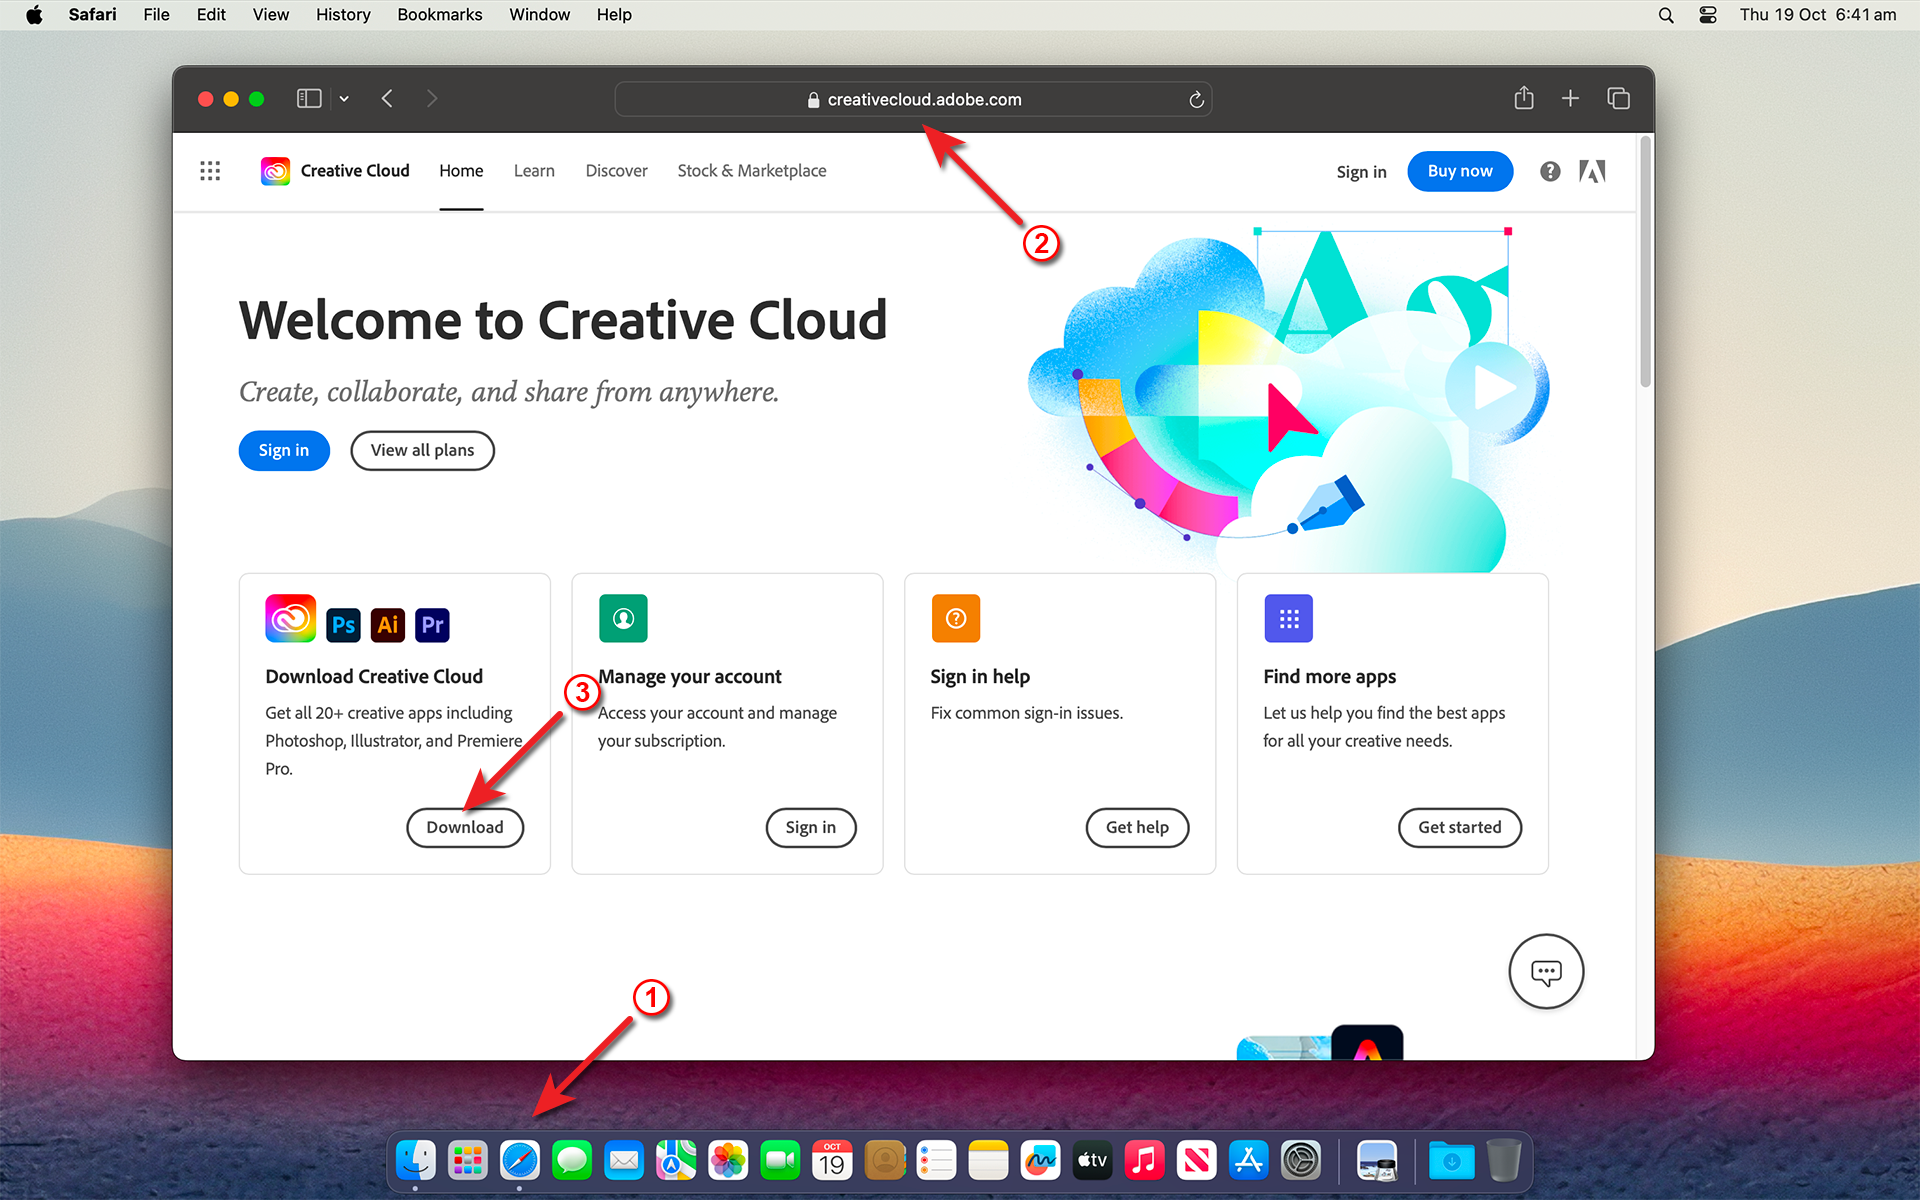Click the Sign in button

click(285, 449)
